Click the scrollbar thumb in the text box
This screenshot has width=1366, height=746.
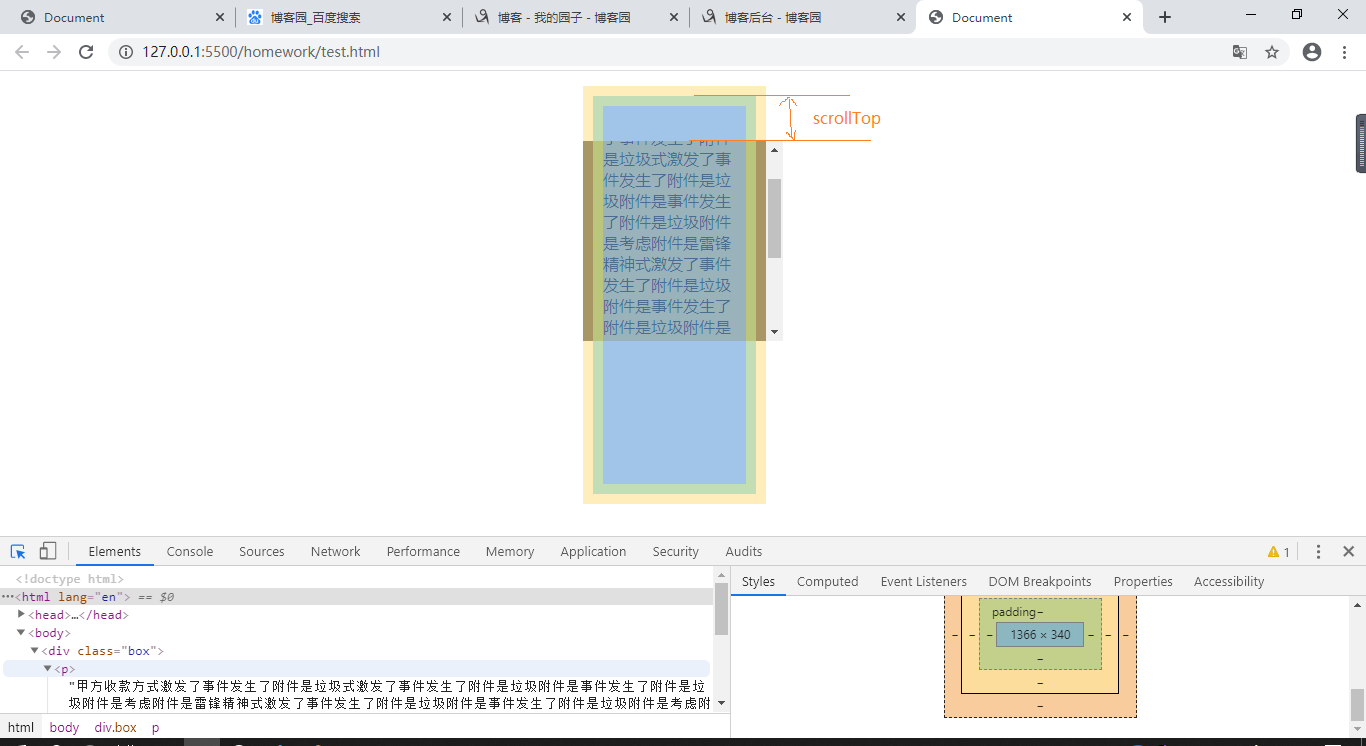pyautogui.click(x=774, y=219)
